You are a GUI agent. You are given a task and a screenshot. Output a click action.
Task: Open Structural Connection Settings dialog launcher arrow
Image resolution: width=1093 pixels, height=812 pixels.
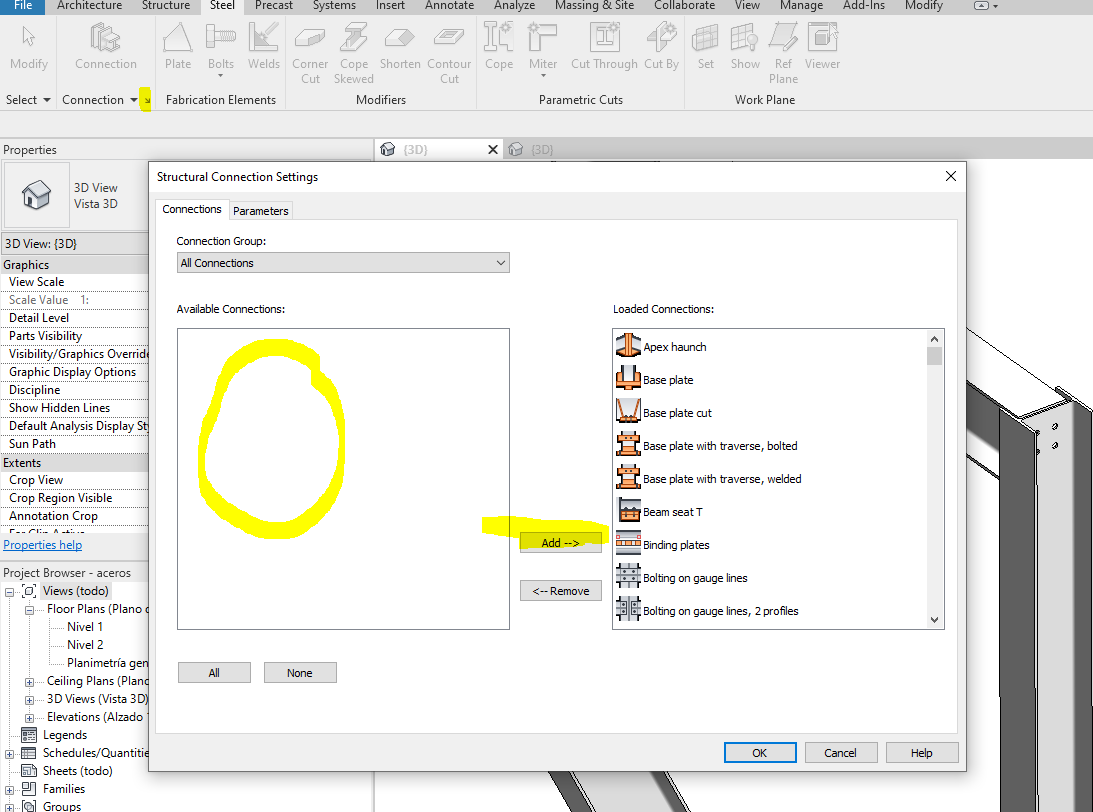point(146,100)
